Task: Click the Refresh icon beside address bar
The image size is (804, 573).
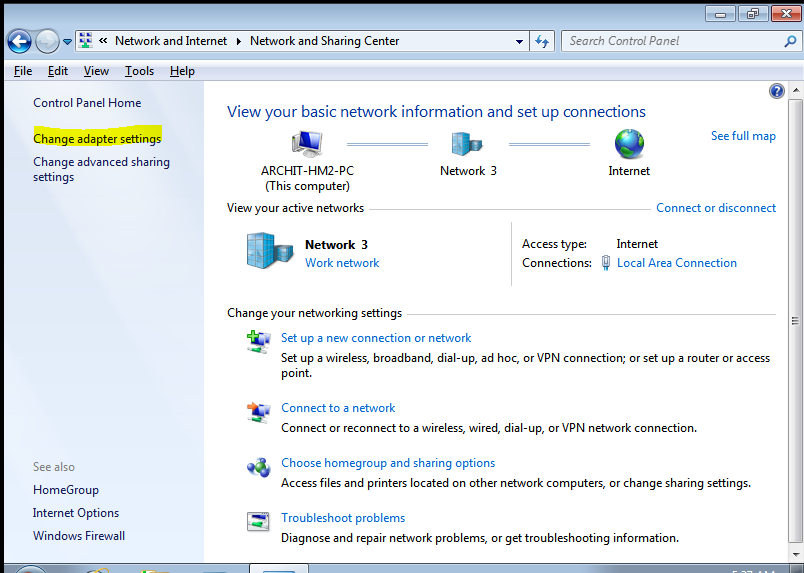Action: coord(542,41)
